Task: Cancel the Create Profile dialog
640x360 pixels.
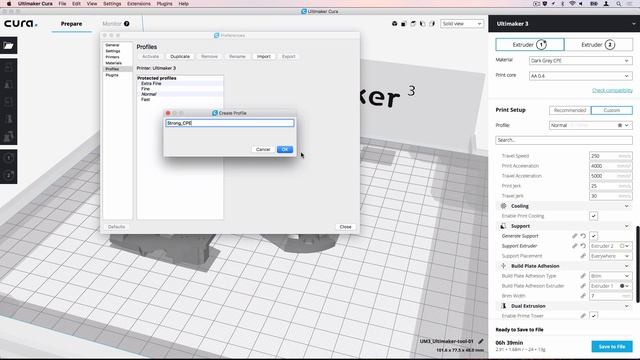Action: (x=263, y=149)
